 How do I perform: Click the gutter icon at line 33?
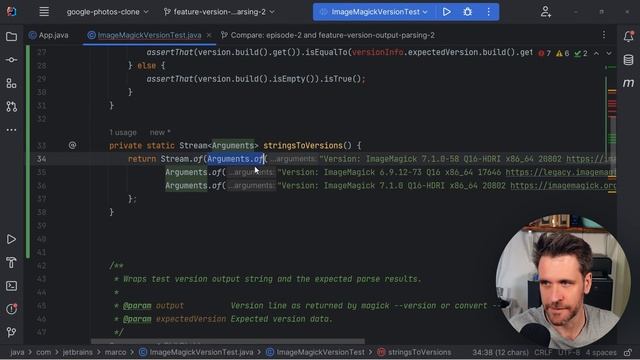click(72, 145)
